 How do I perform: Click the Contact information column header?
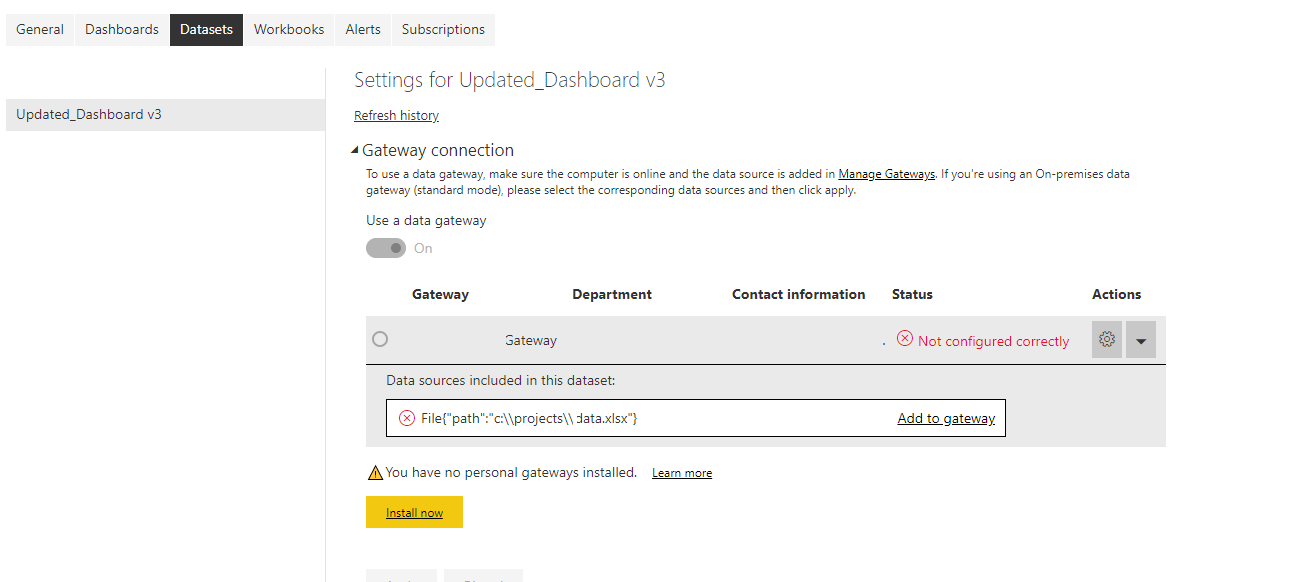(799, 294)
